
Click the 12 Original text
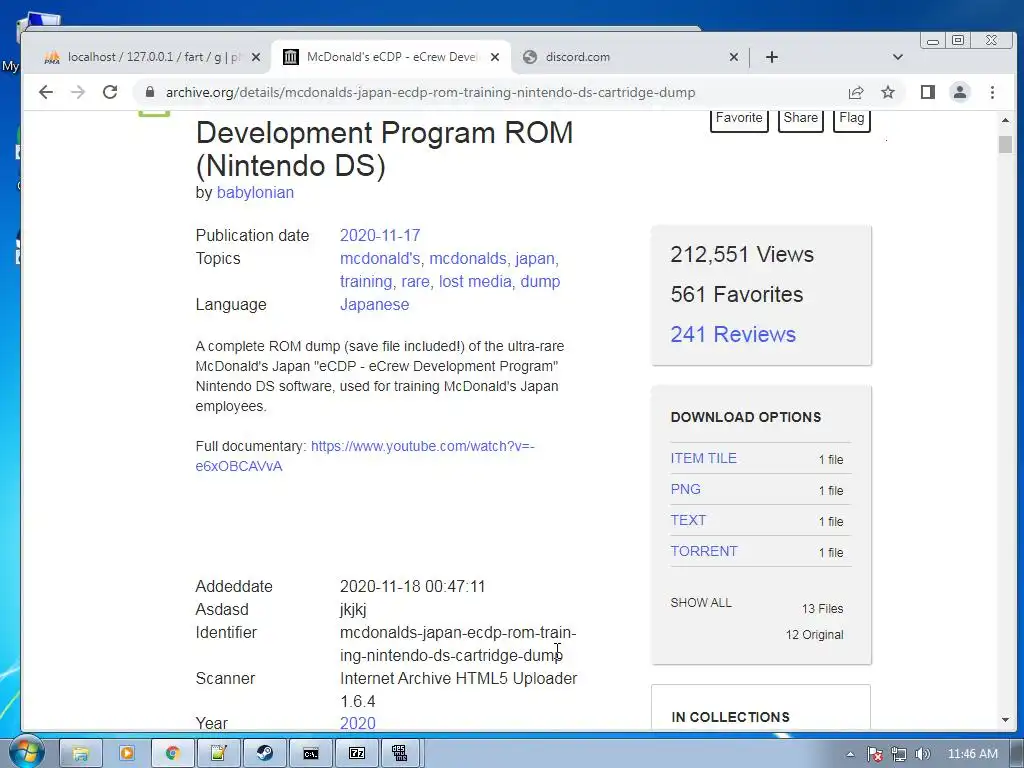tap(814, 635)
